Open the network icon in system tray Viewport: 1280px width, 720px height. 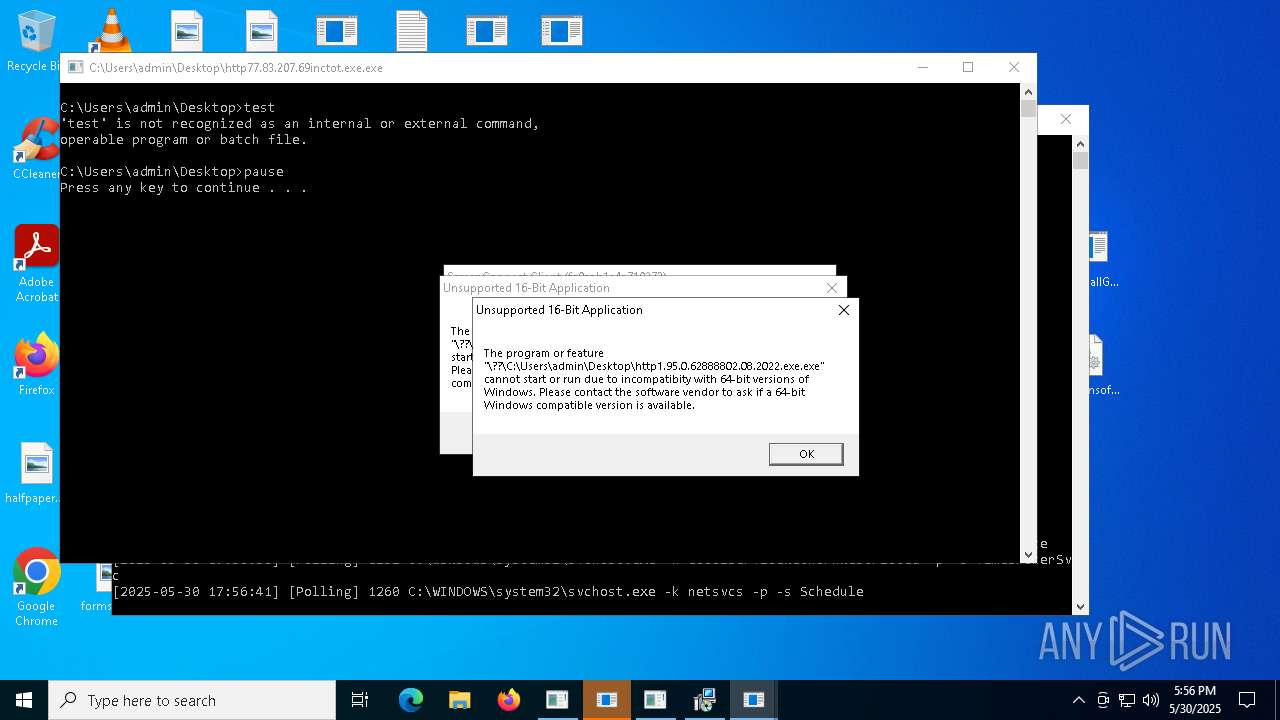coord(1127,700)
